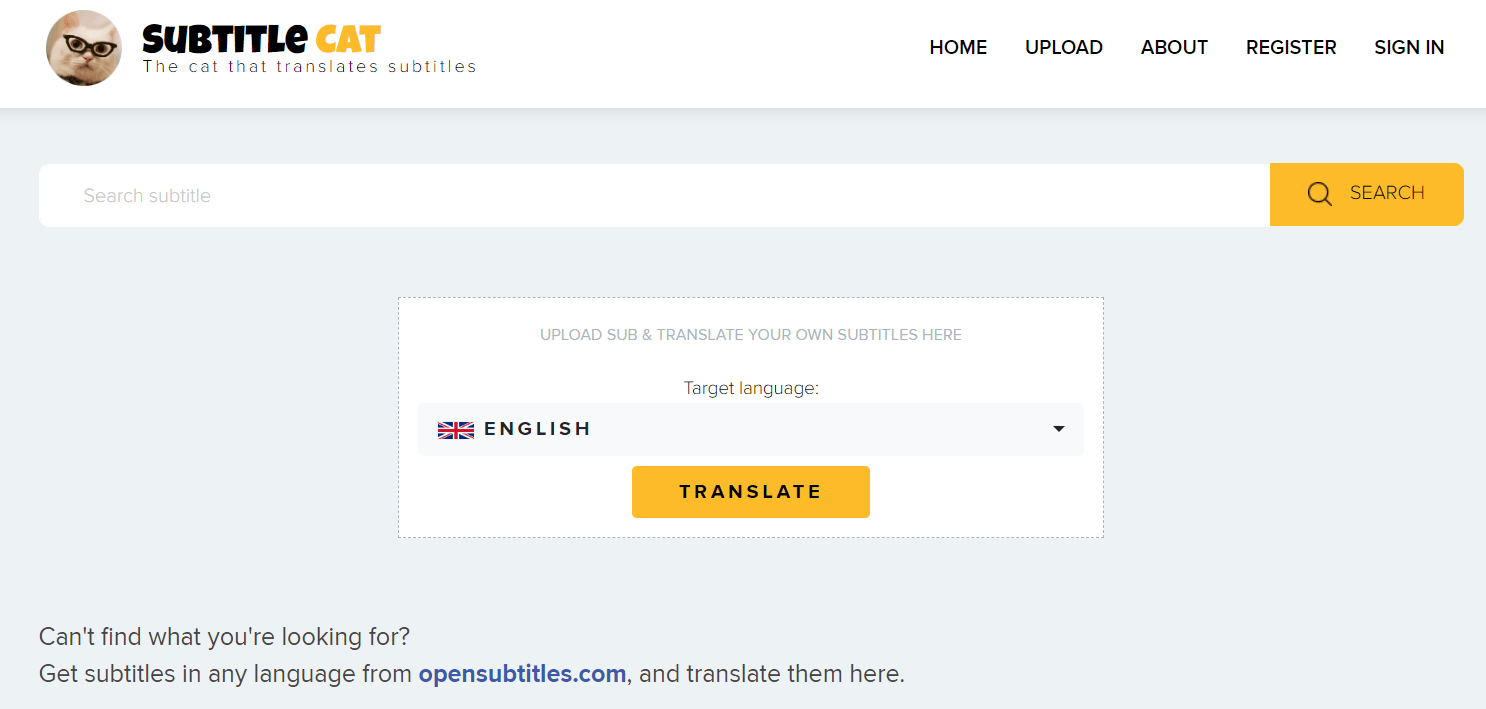
Task: Select SIGN IN from the navigation
Action: [1408, 47]
